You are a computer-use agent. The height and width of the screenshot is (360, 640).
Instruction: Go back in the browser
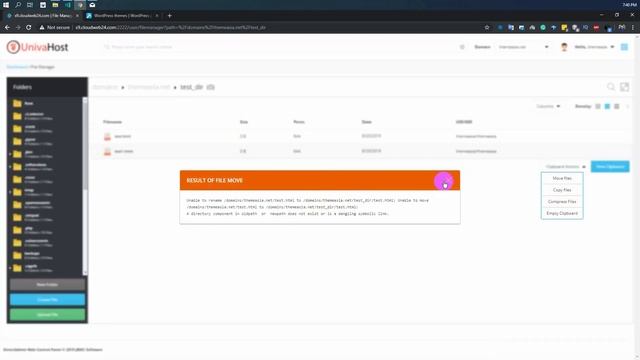[x=7, y=27]
